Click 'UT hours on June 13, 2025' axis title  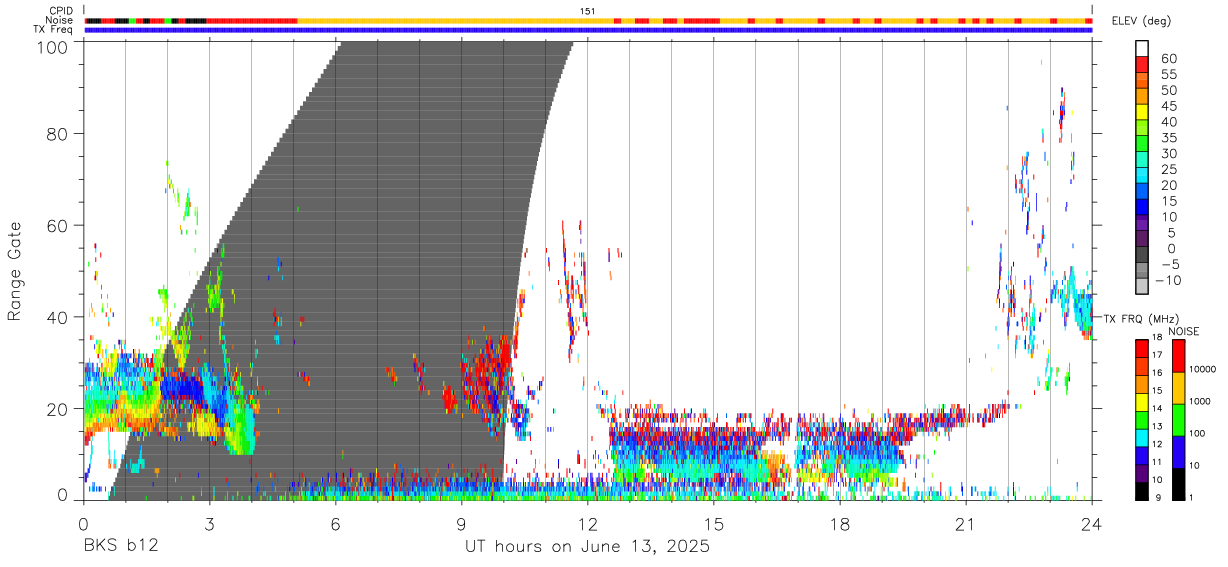(x=587, y=547)
